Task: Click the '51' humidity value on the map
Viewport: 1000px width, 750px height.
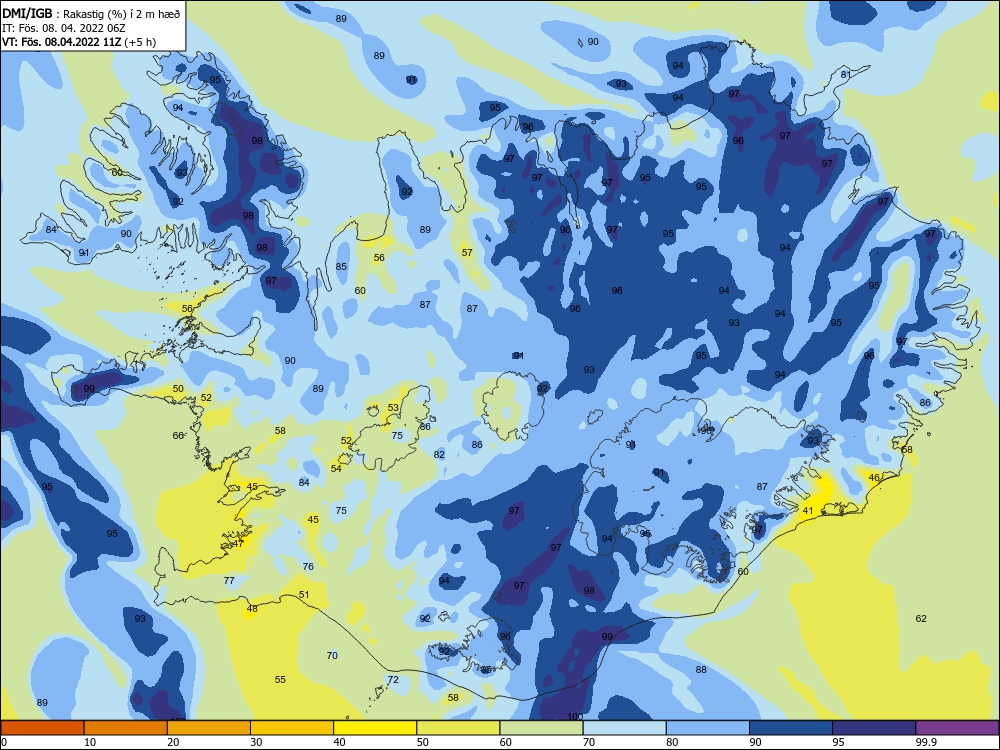Action: click(304, 595)
